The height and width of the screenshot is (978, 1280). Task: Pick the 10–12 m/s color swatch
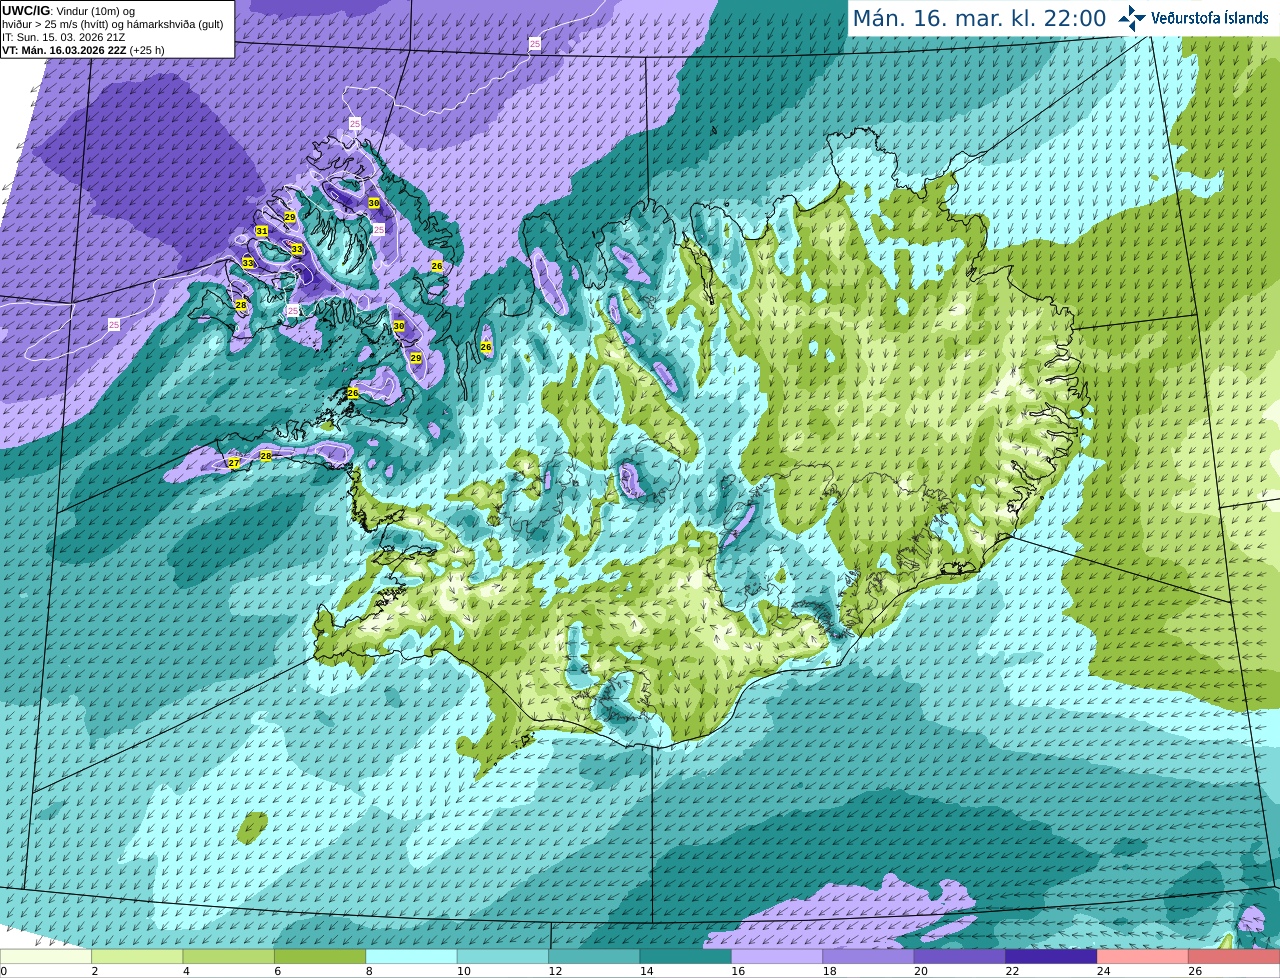pos(503,956)
